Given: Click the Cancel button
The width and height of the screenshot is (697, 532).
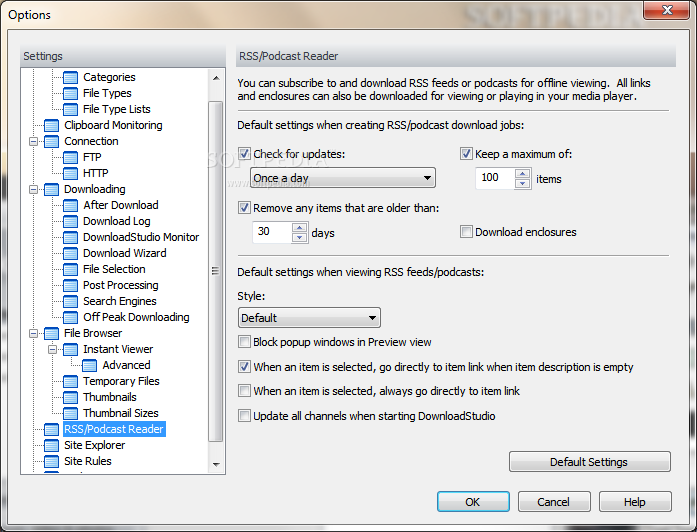Looking at the screenshot, I should [554, 502].
